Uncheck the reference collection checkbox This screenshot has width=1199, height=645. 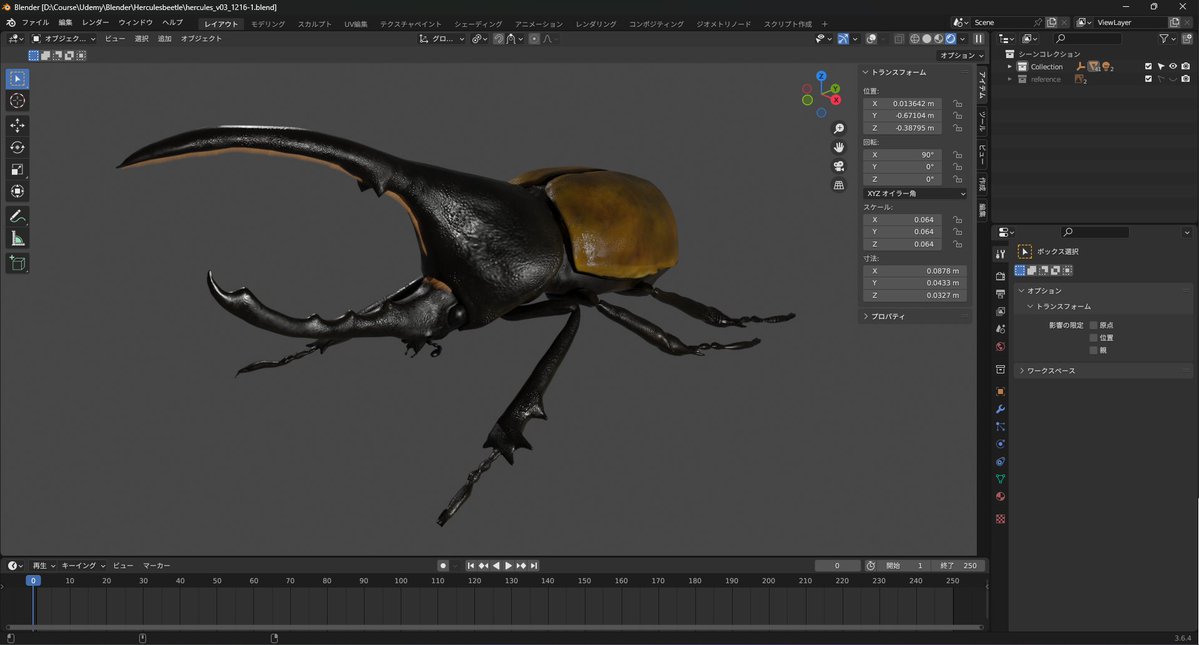[1149, 79]
